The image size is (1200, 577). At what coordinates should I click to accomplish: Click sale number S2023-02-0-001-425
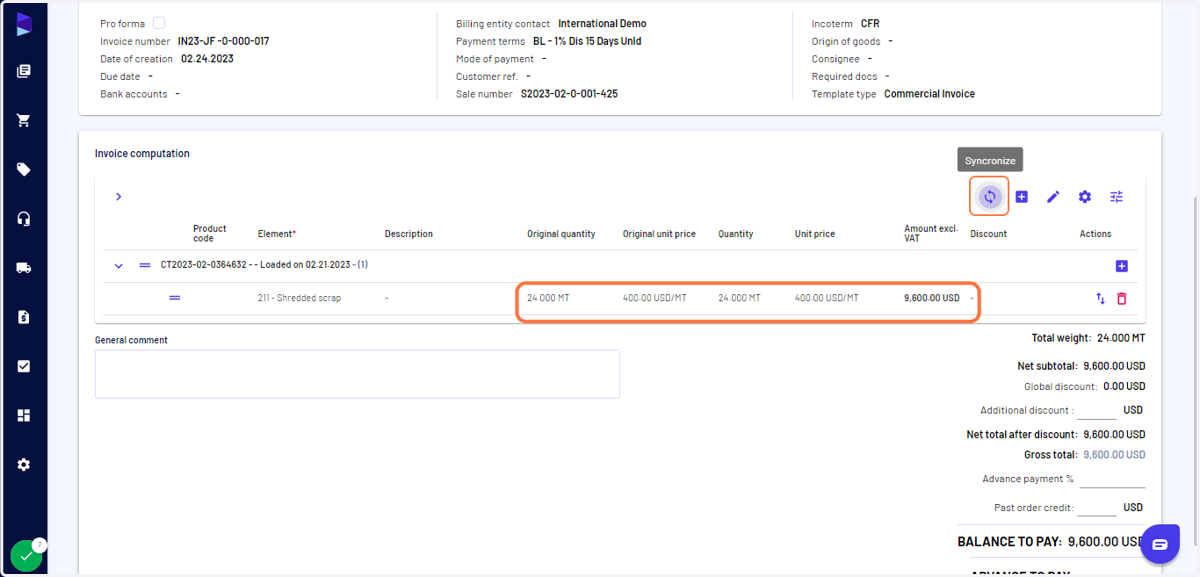tap(569, 94)
